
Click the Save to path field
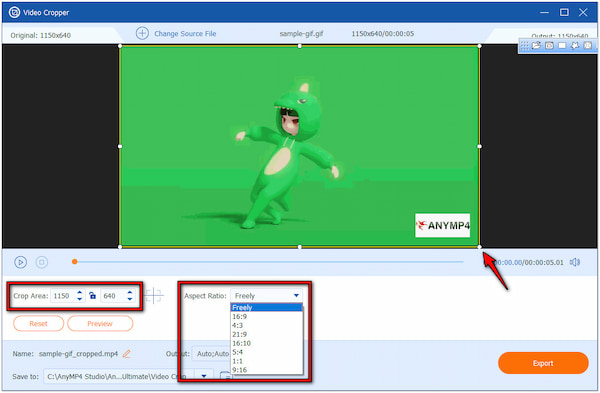pos(119,377)
